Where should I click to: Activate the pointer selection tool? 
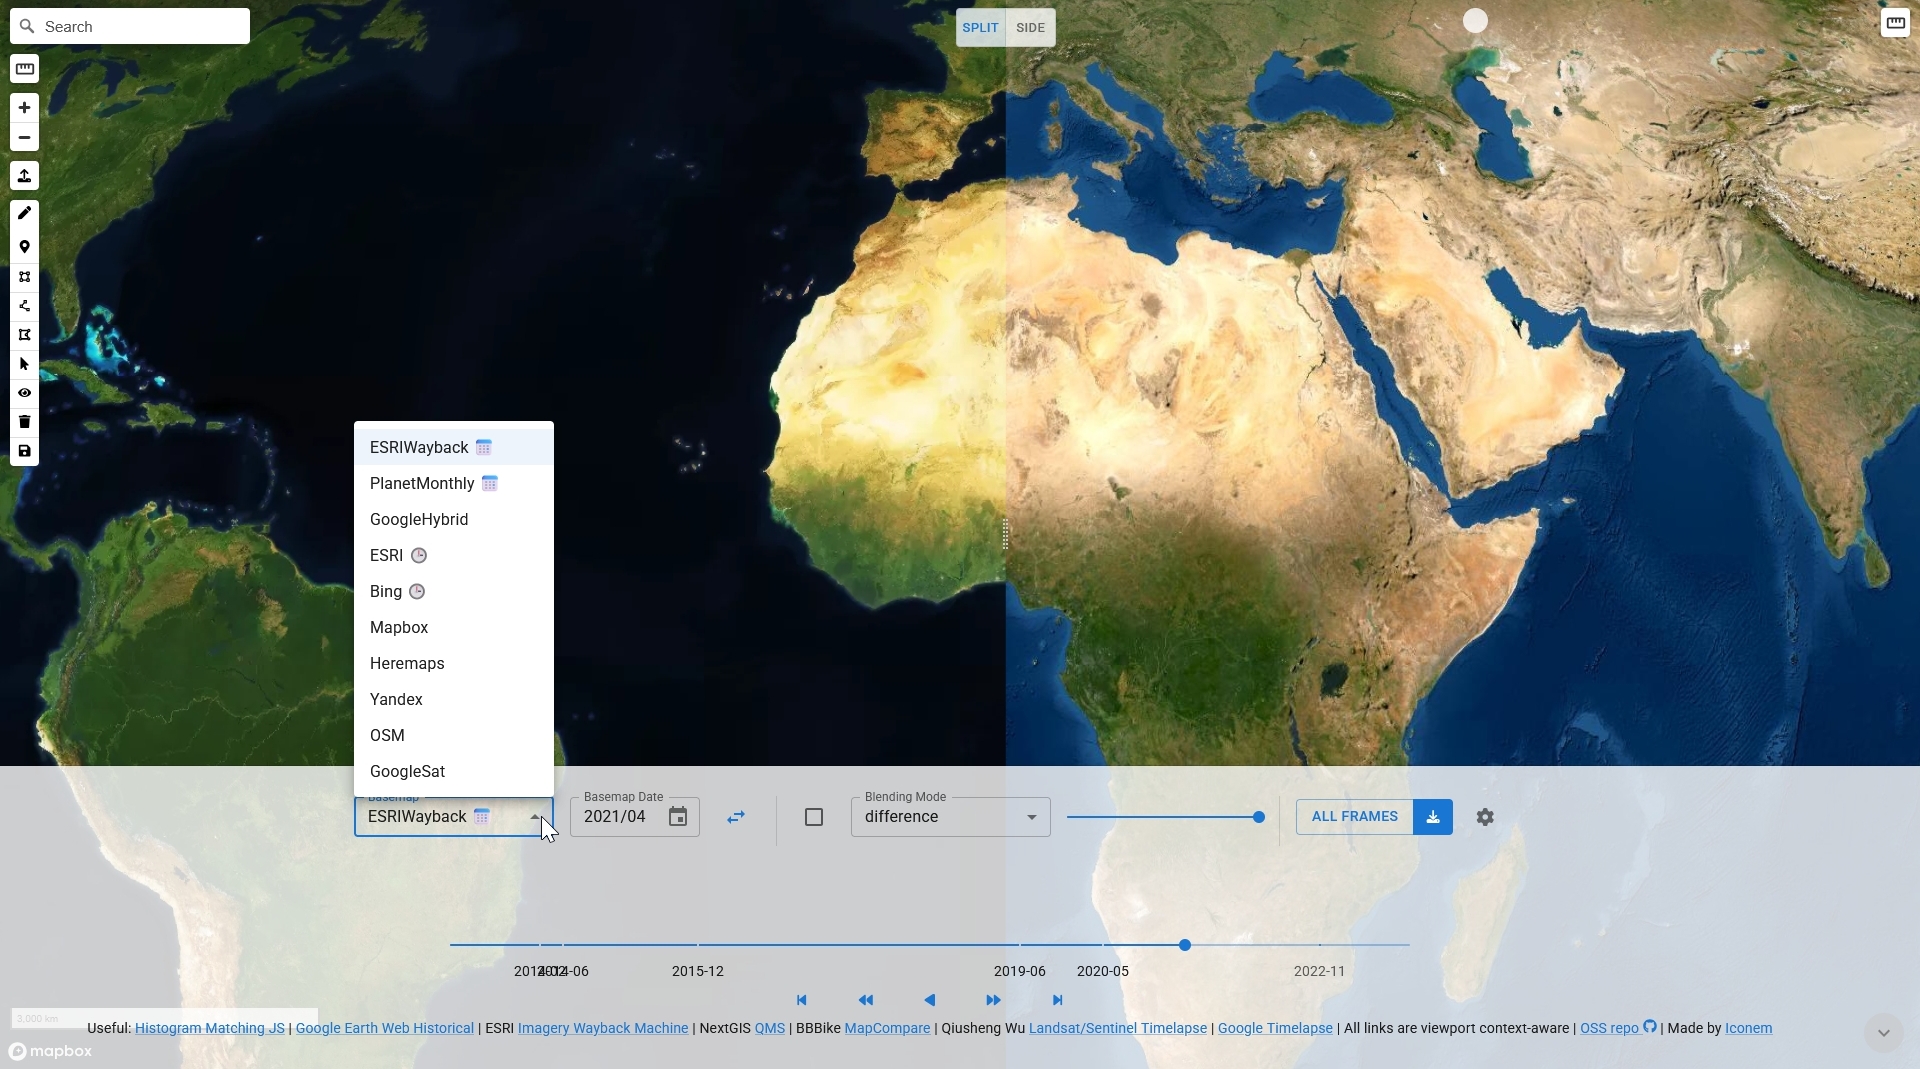pos(24,364)
